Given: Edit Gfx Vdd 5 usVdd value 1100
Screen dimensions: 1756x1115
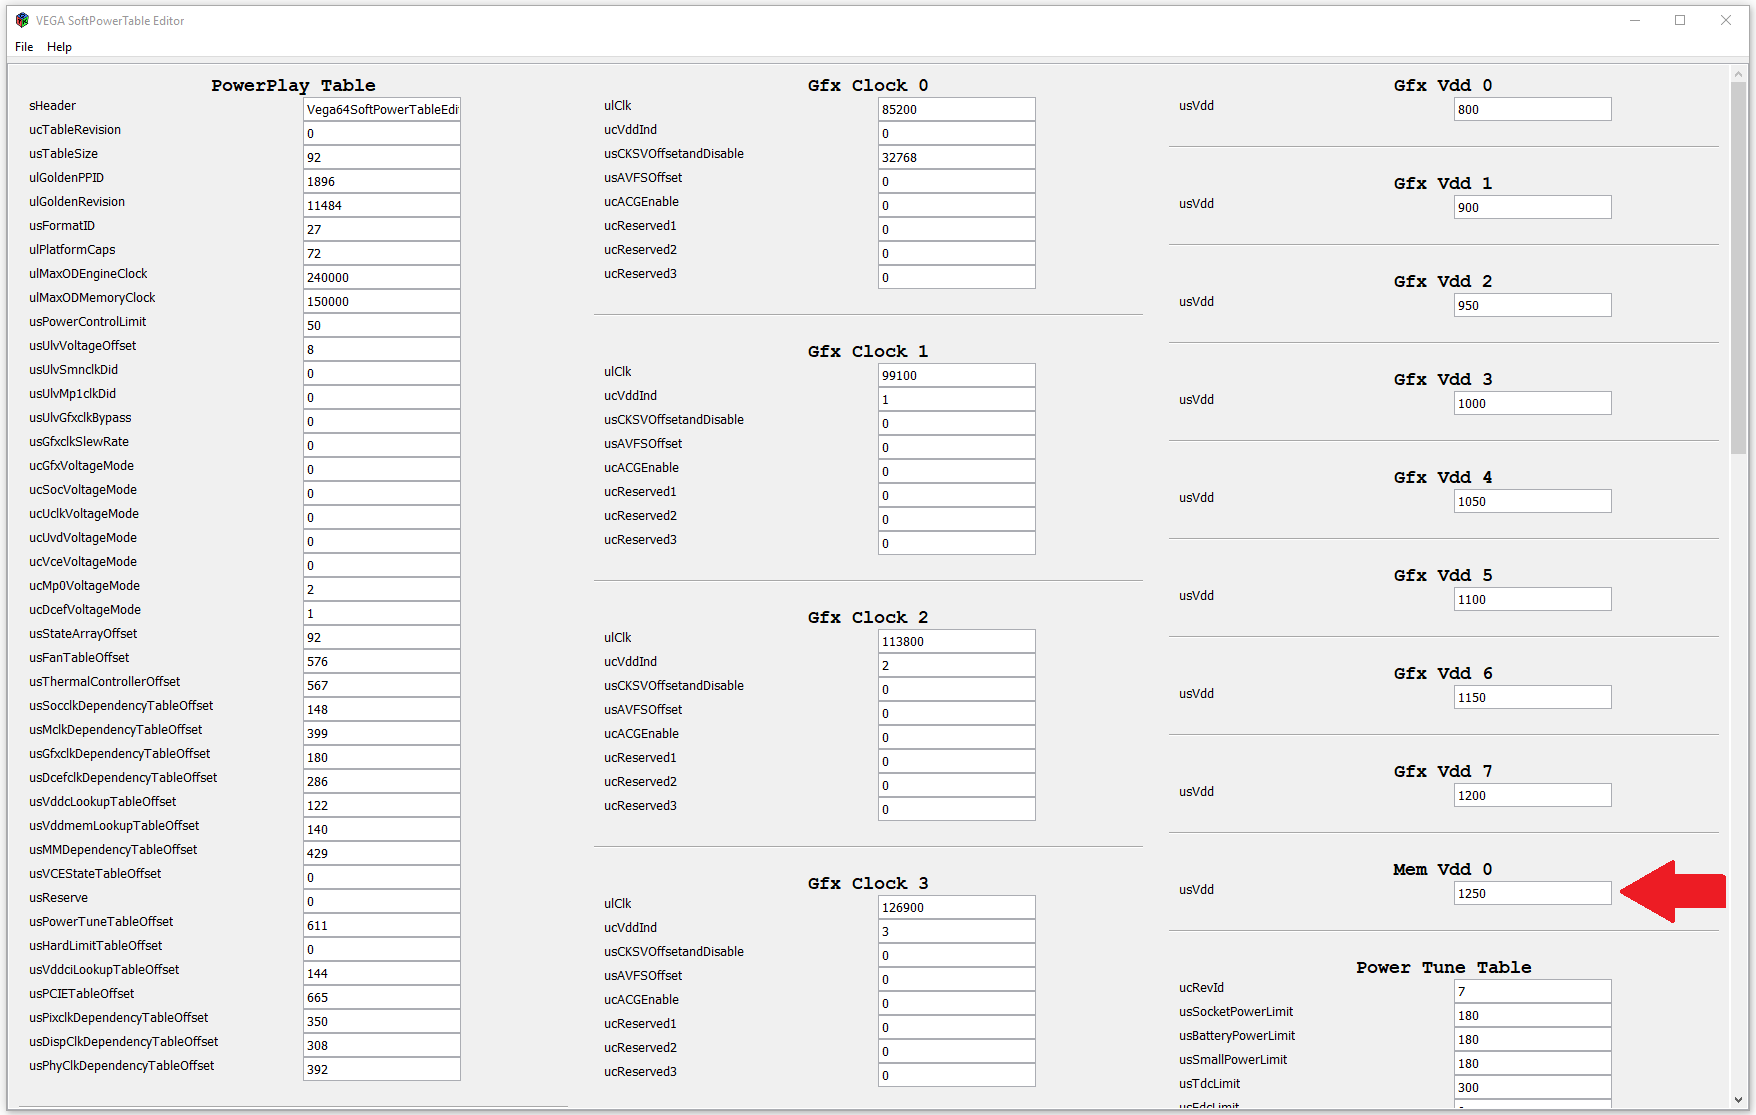Looking at the screenshot, I should click(1533, 599).
